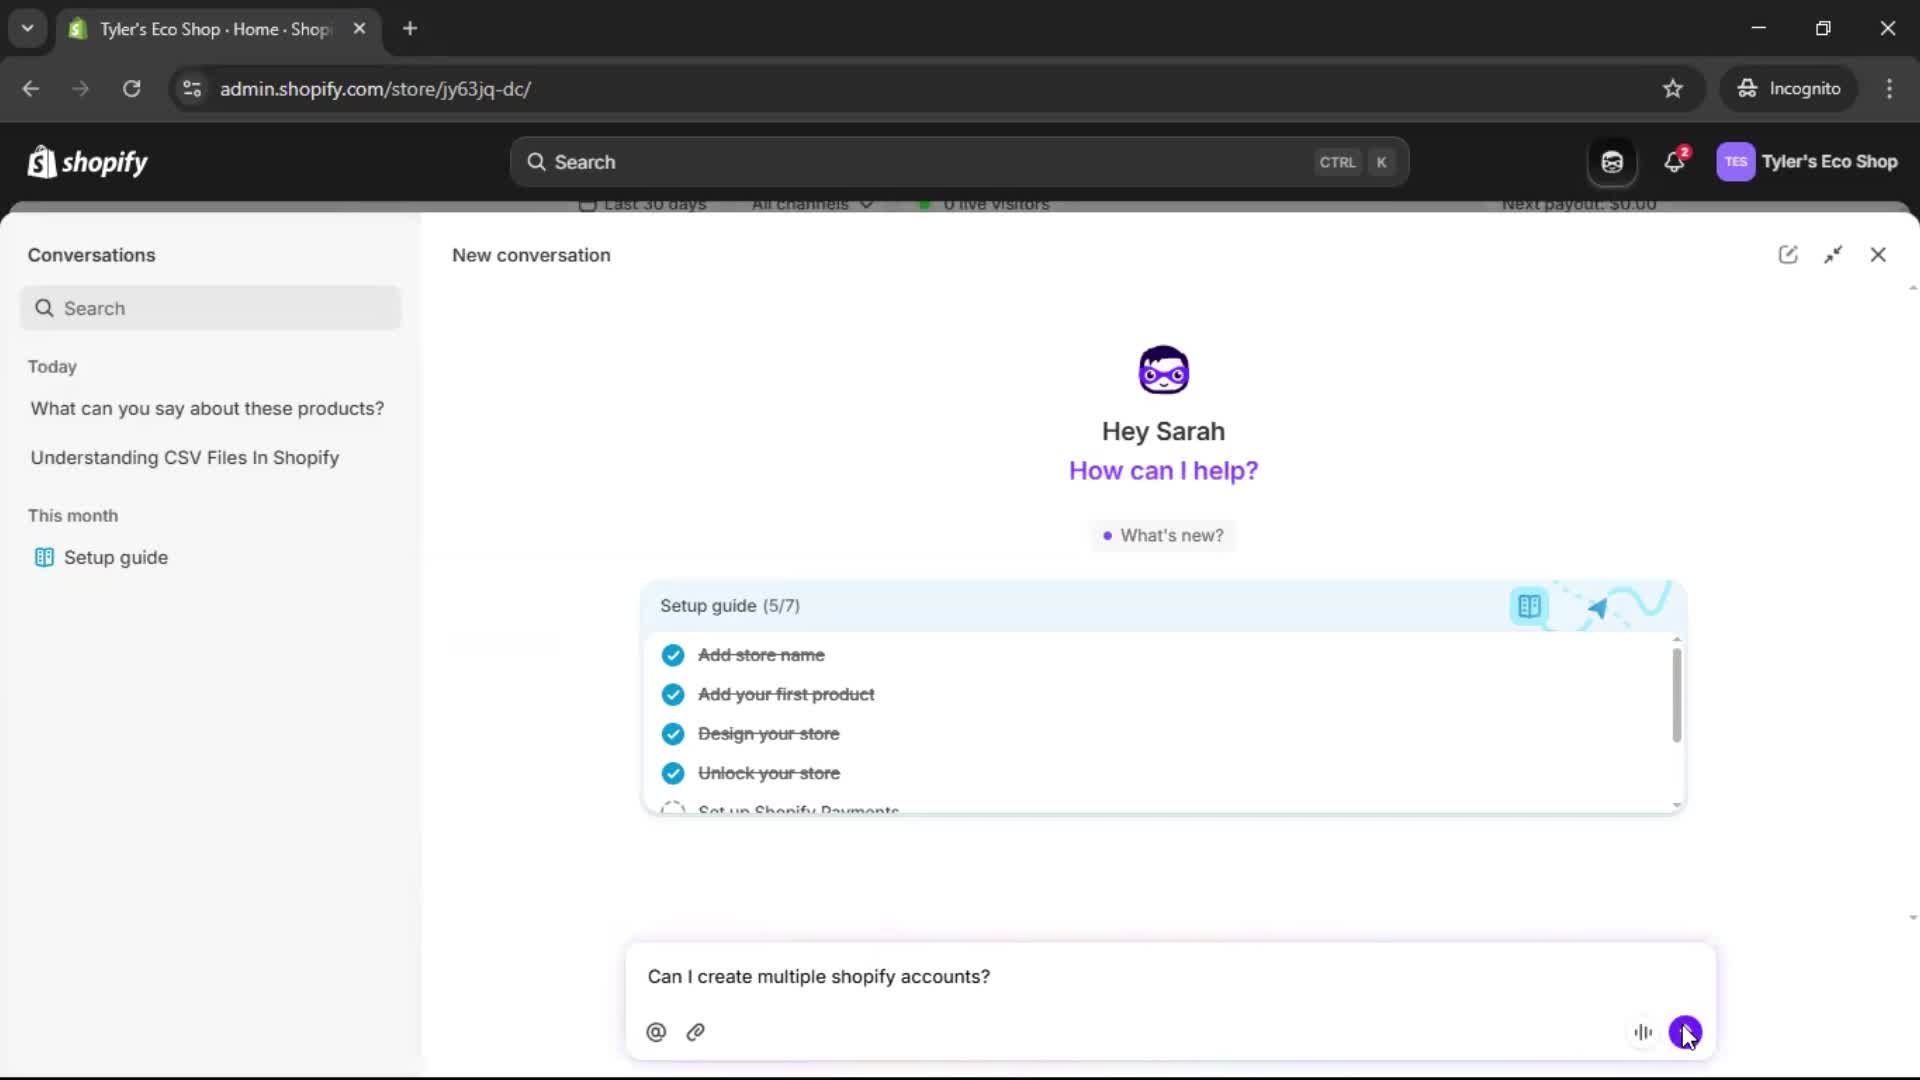Switch to the Tyler's Eco Shop browser tab
The image size is (1920, 1080).
point(200,29)
